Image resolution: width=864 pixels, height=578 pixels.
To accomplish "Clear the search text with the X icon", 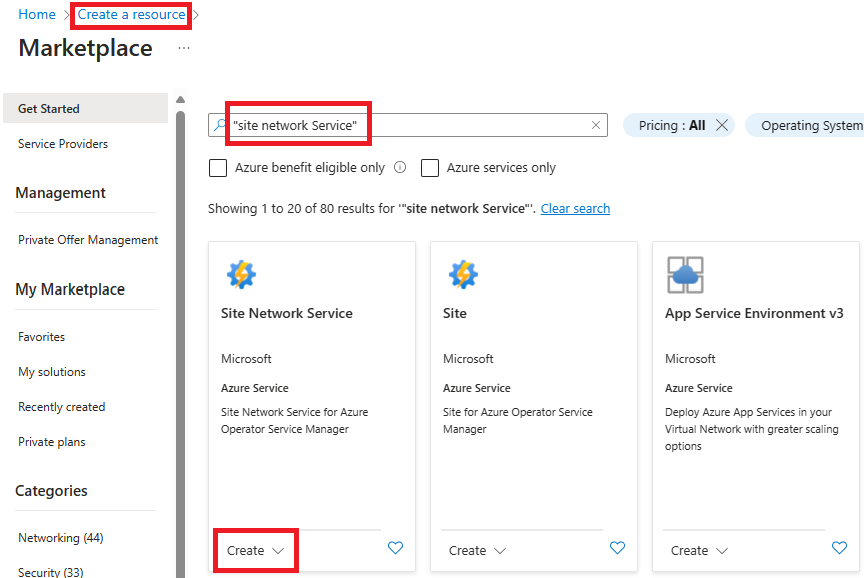I will tap(595, 124).
